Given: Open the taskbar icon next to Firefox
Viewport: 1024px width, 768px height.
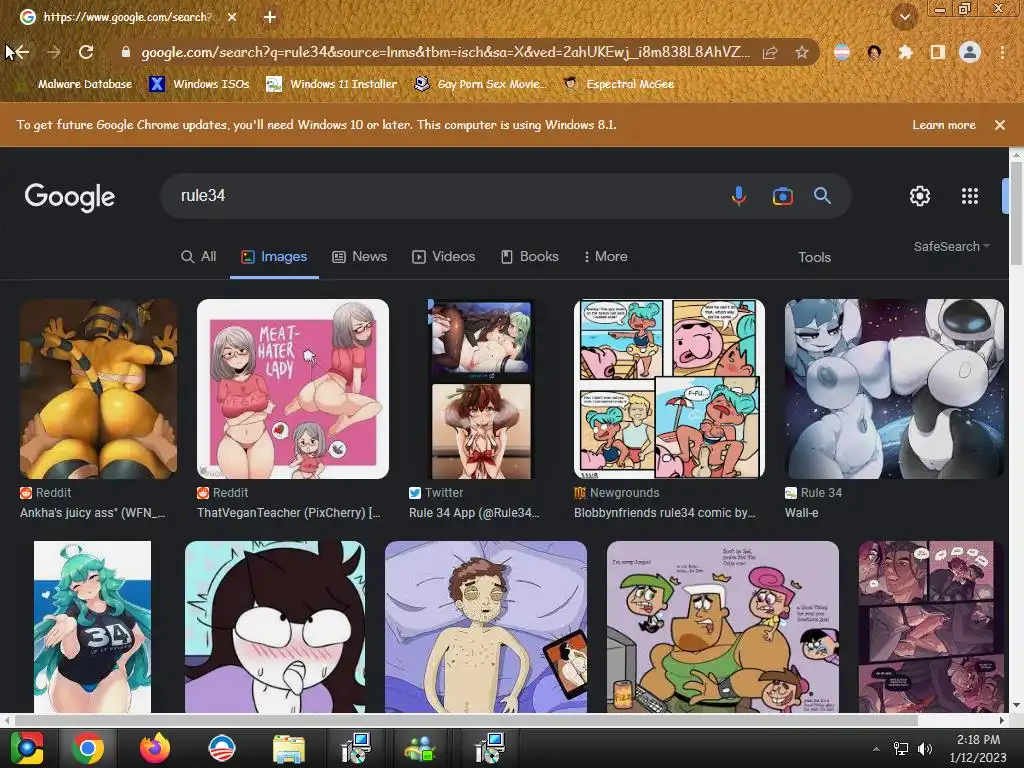Looking at the screenshot, I should [221, 748].
